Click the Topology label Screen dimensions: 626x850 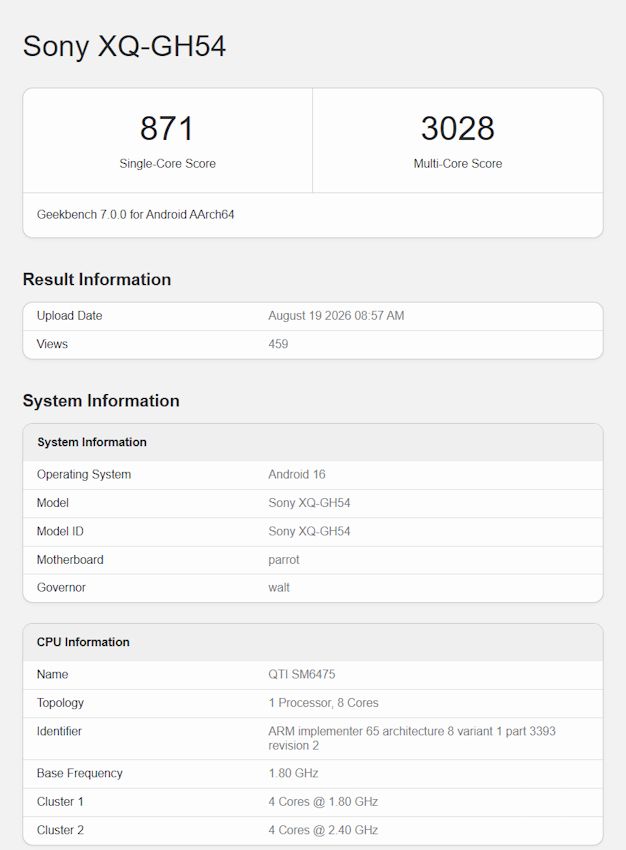click(60, 703)
